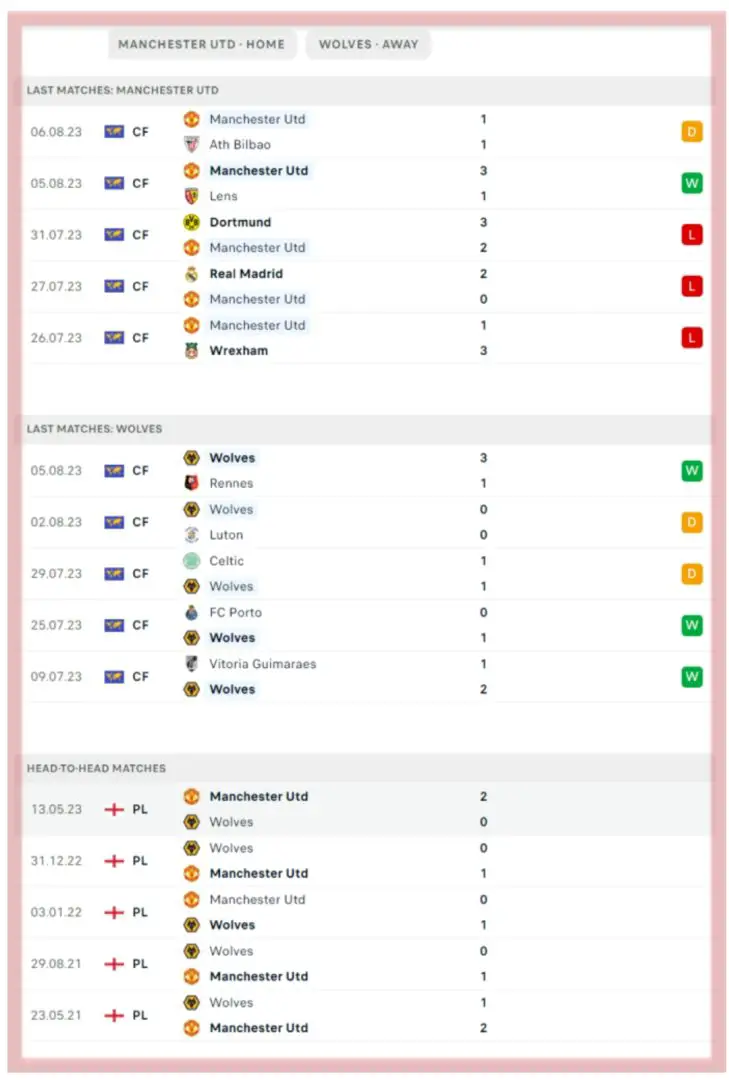This screenshot has width=729, height=1080.
Task: Open the Dortmund team link
Action: pyautogui.click(x=240, y=222)
